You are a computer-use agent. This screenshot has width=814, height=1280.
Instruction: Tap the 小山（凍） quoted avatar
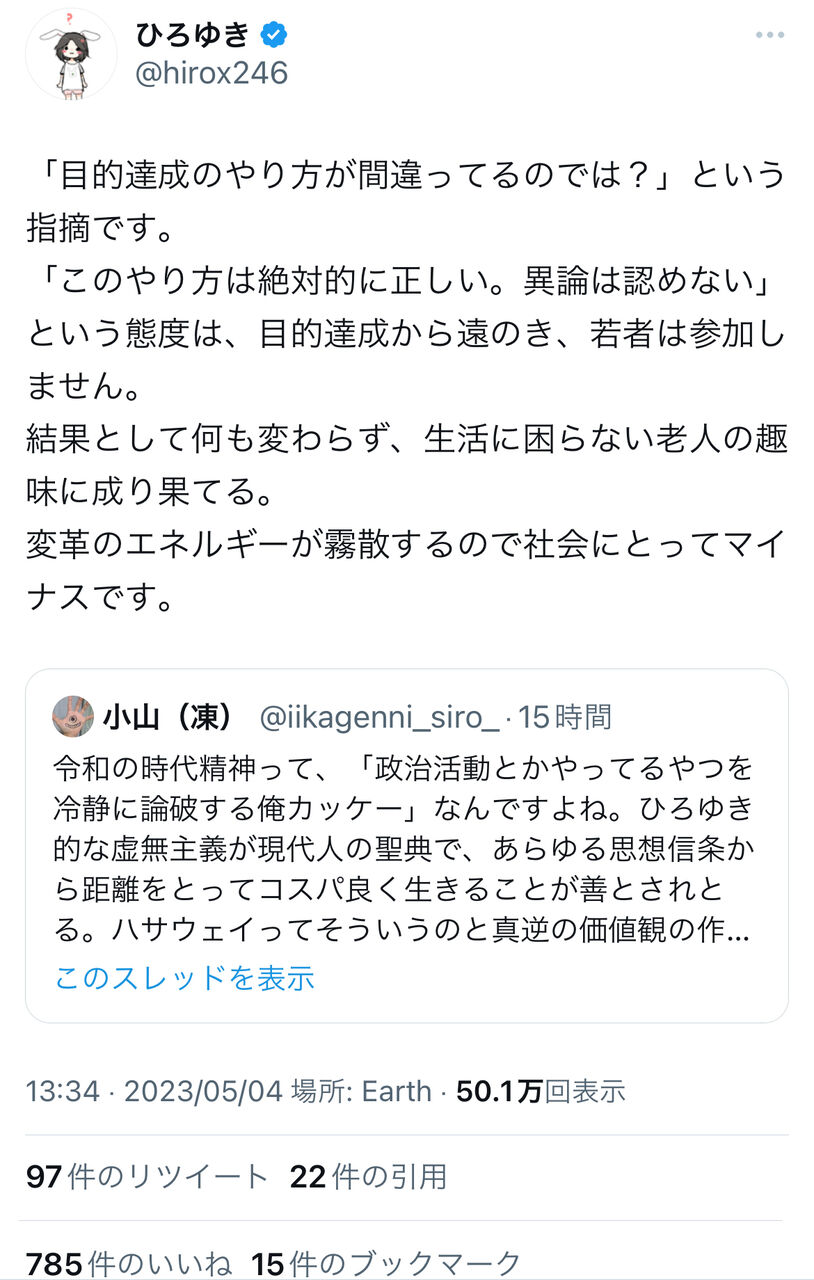click(73, 716)
